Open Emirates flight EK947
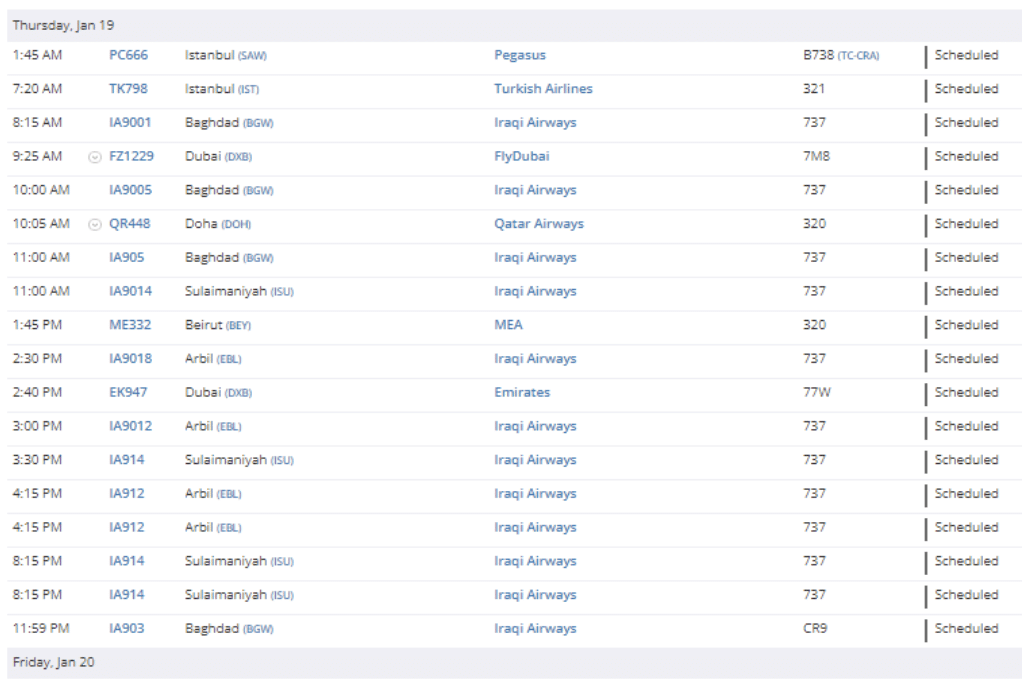 [128, 393]
